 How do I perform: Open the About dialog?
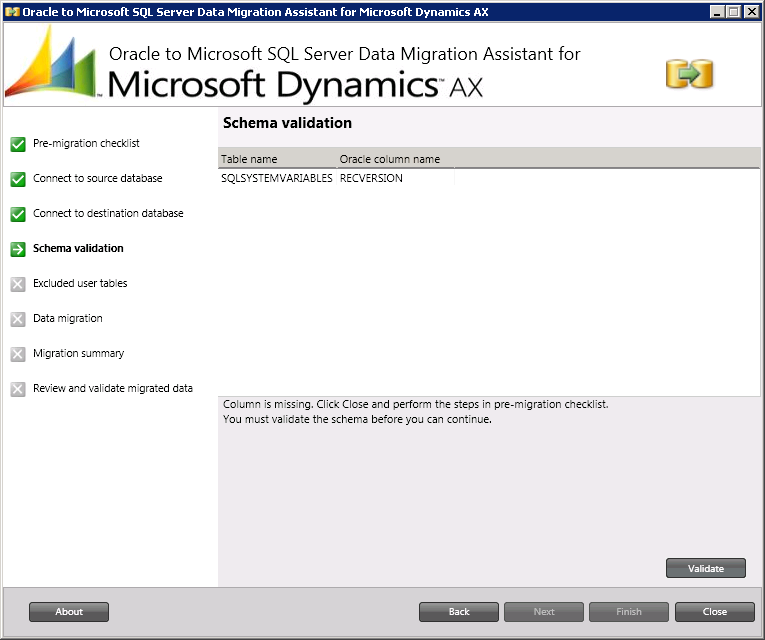(69, 612)
